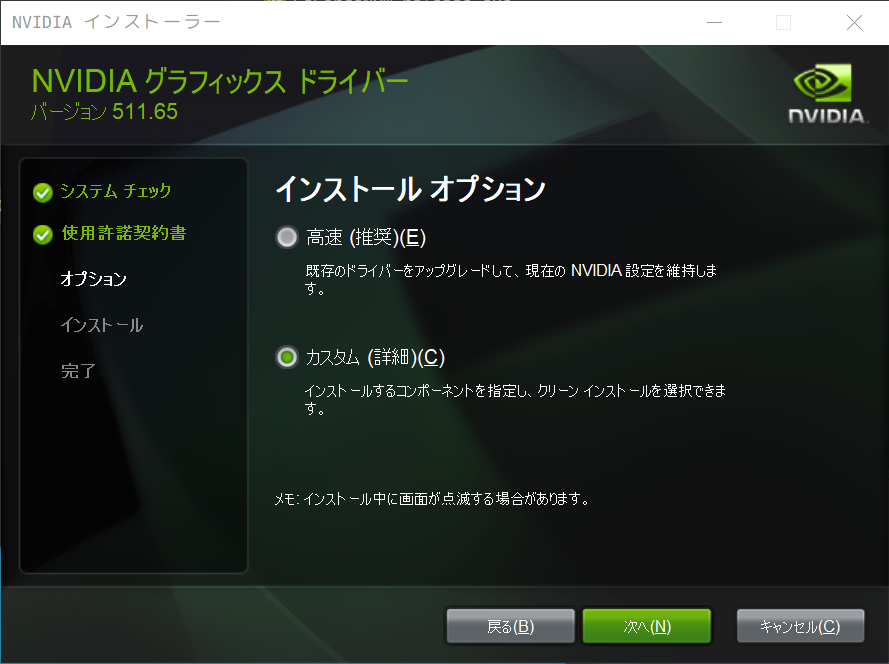Click the NVIDIA logo in the header
Viewport: 889px width, 664px height.
827,94
